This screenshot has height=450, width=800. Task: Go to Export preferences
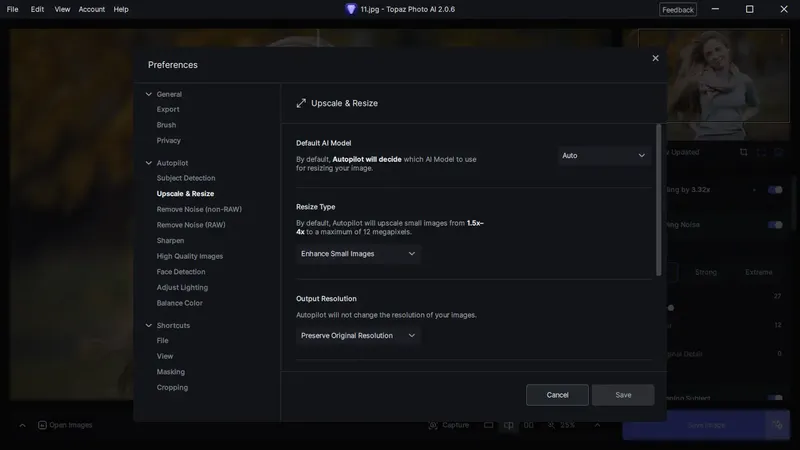[168, 109]
